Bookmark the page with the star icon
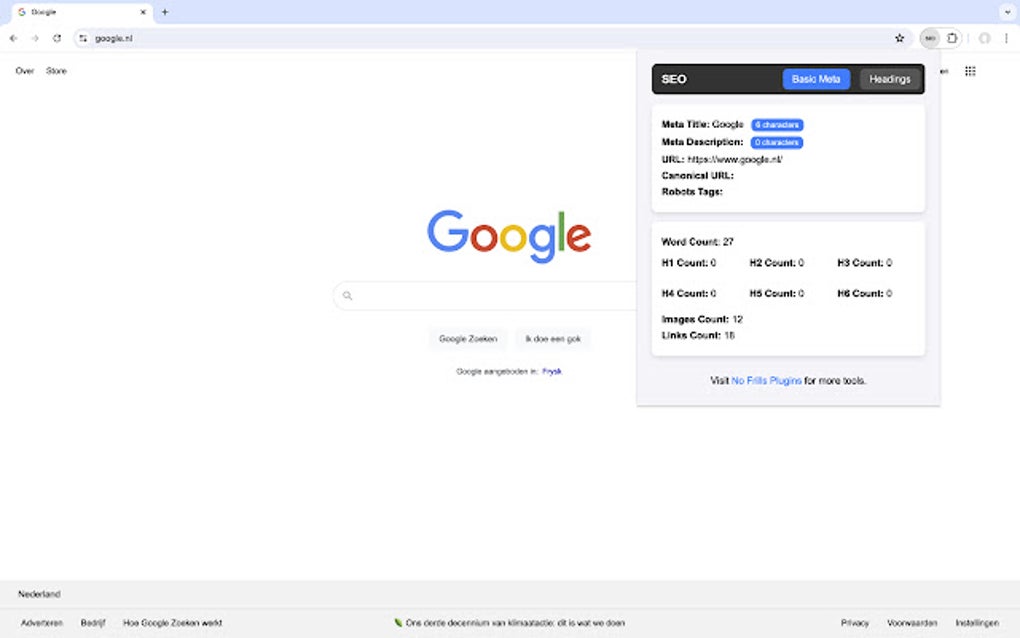This screenshot has width=1020, height=638. 899,37
